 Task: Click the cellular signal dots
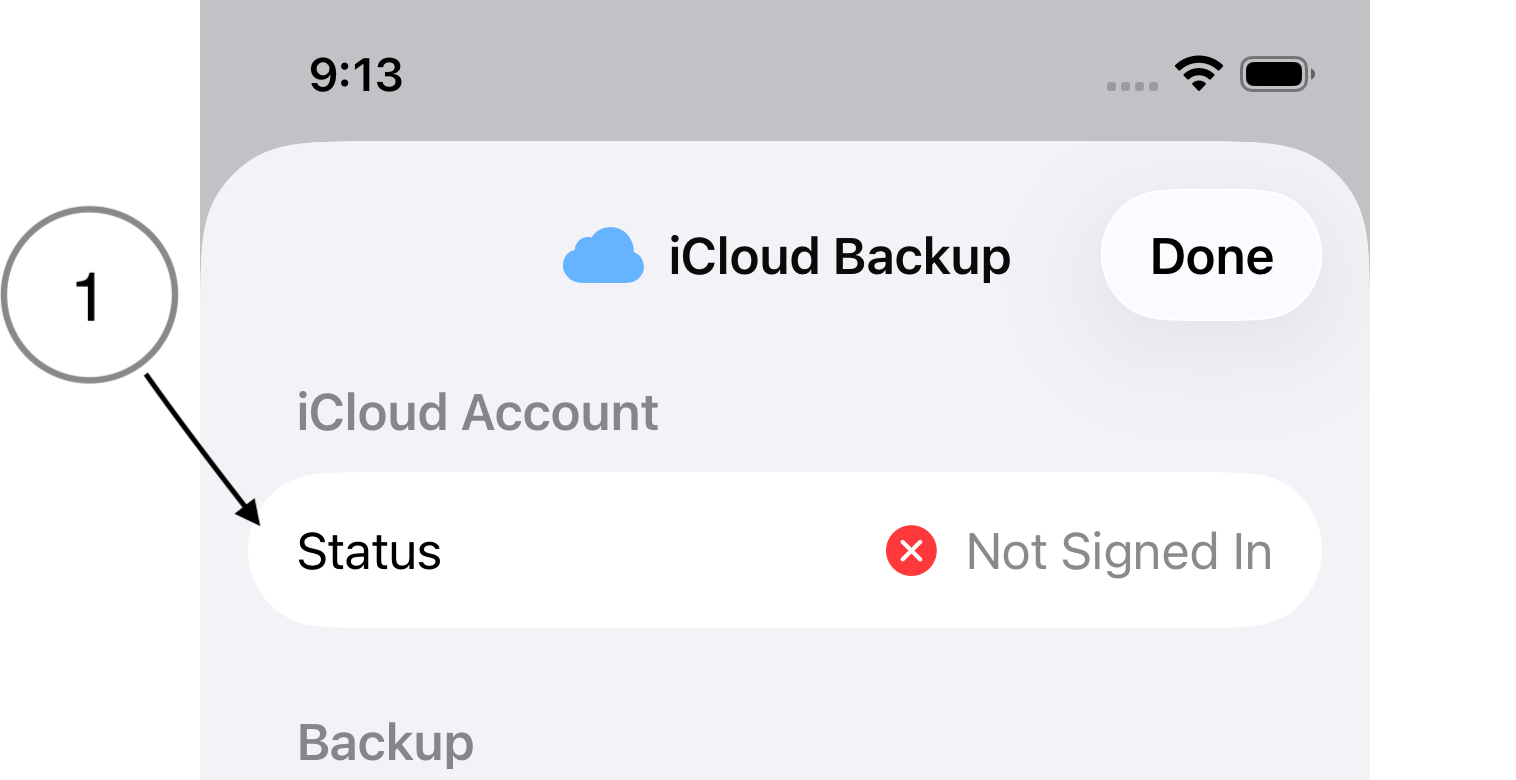point(1132,86)
